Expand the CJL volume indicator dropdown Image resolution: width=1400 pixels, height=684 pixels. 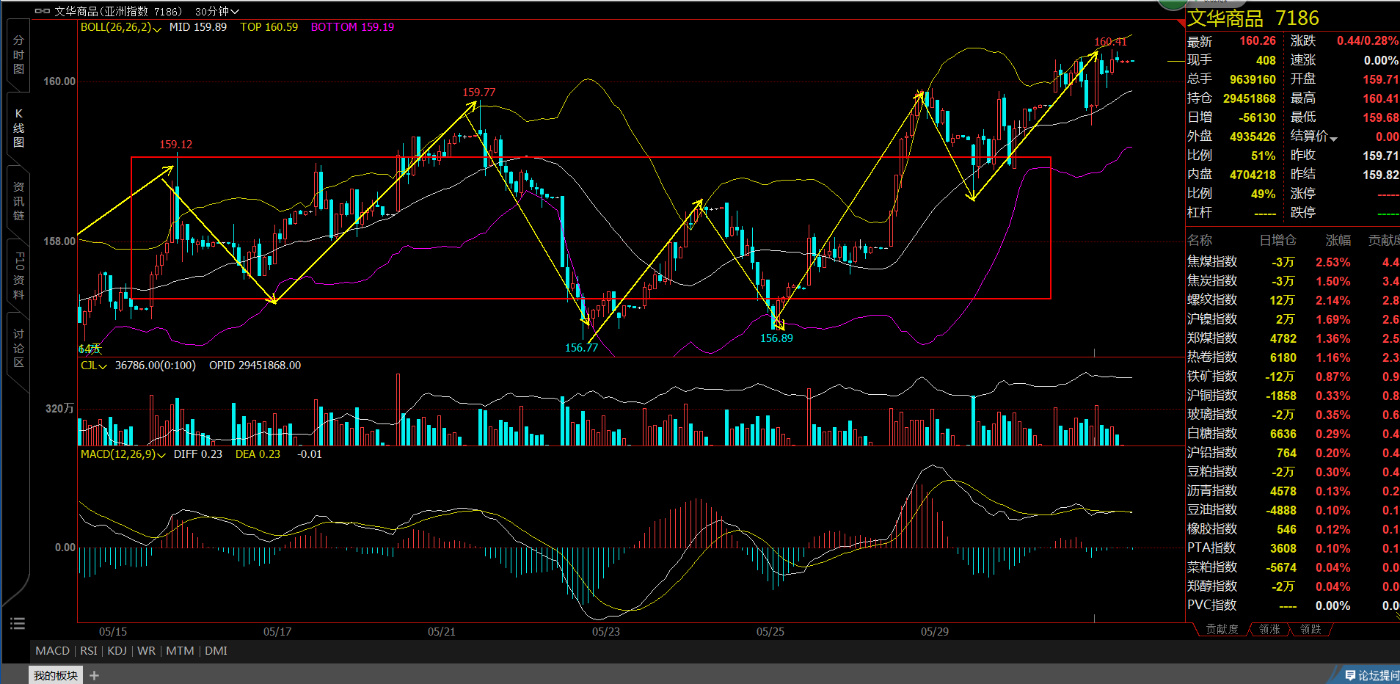pos(105,366)
